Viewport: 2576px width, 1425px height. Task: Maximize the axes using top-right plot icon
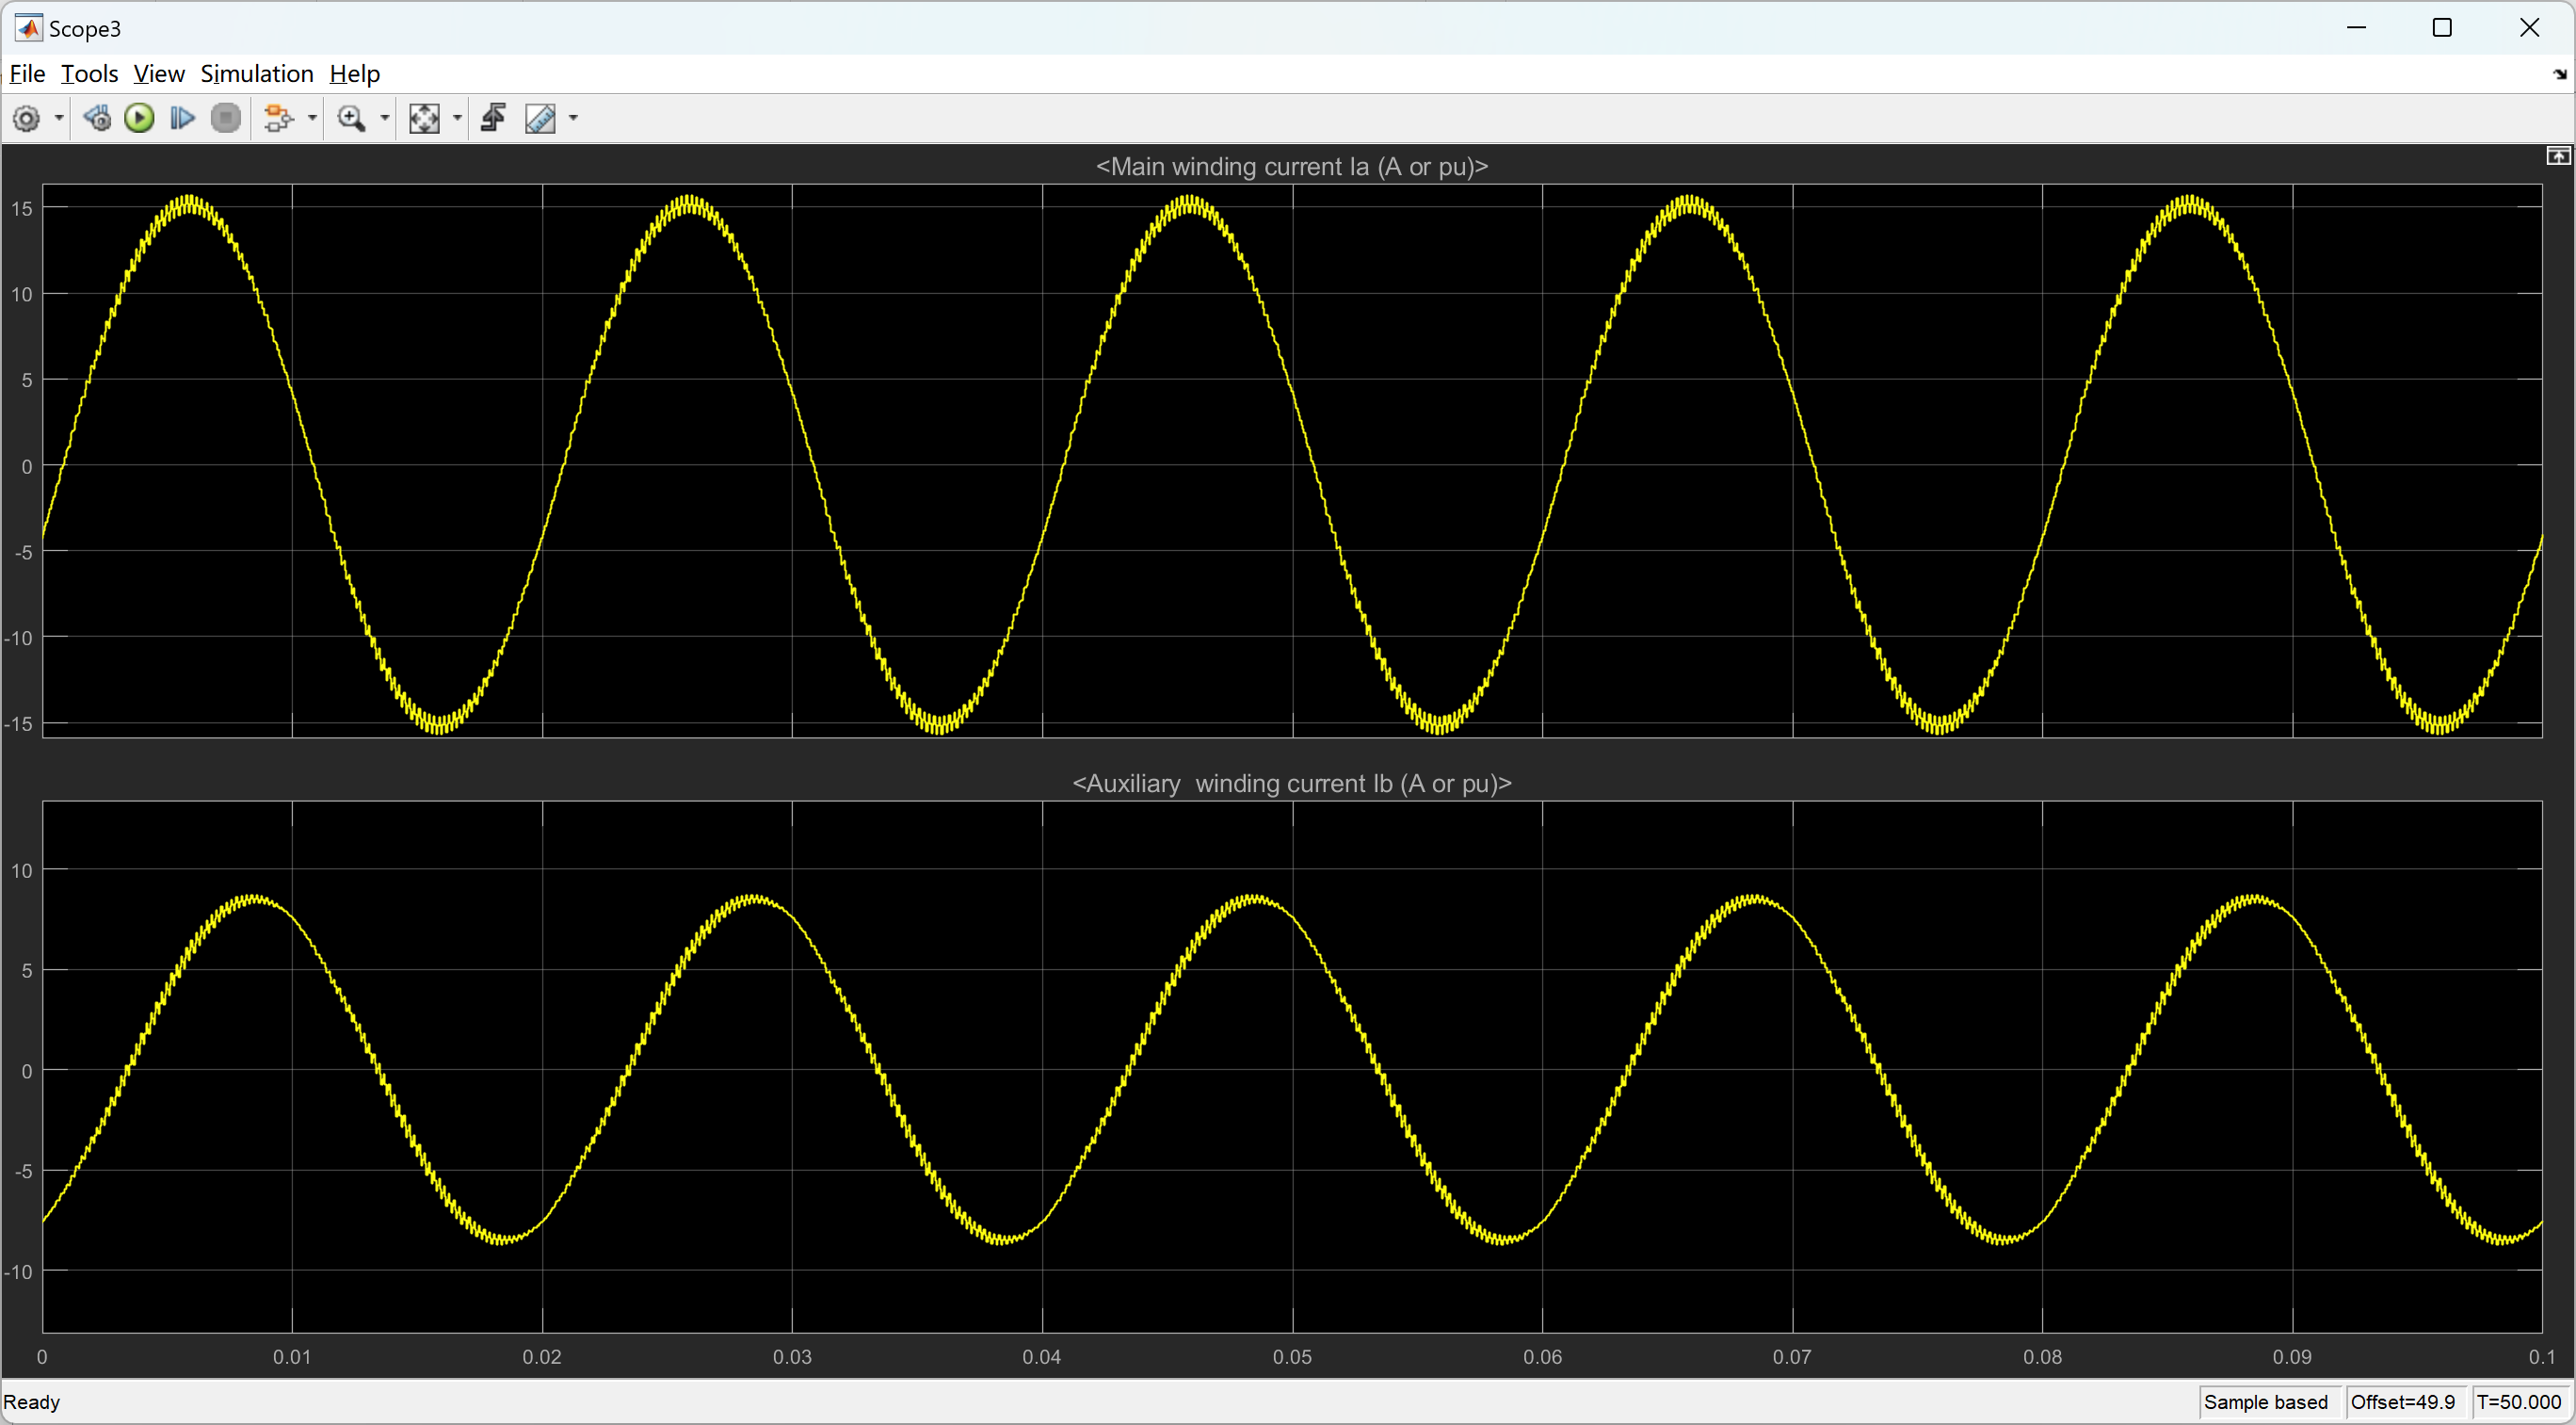(x=2557, y=156)
